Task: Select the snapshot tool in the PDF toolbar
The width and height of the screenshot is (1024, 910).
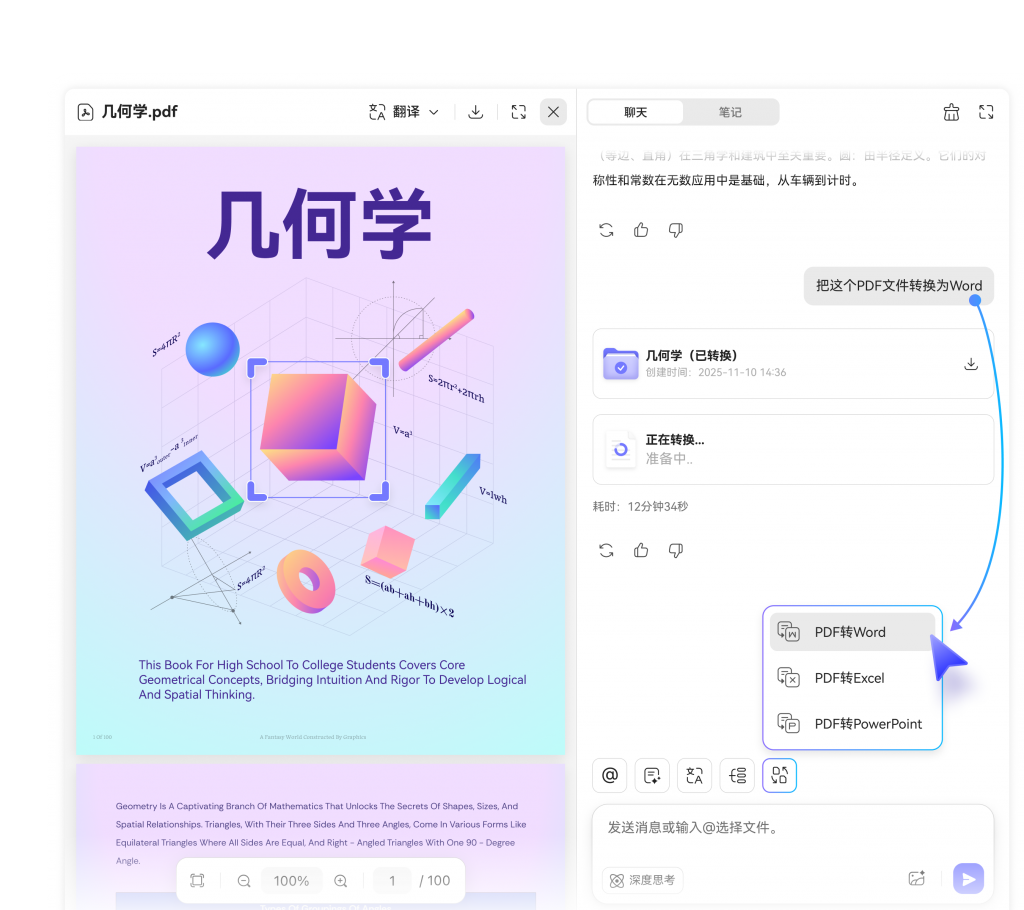Action: point(197,880)
